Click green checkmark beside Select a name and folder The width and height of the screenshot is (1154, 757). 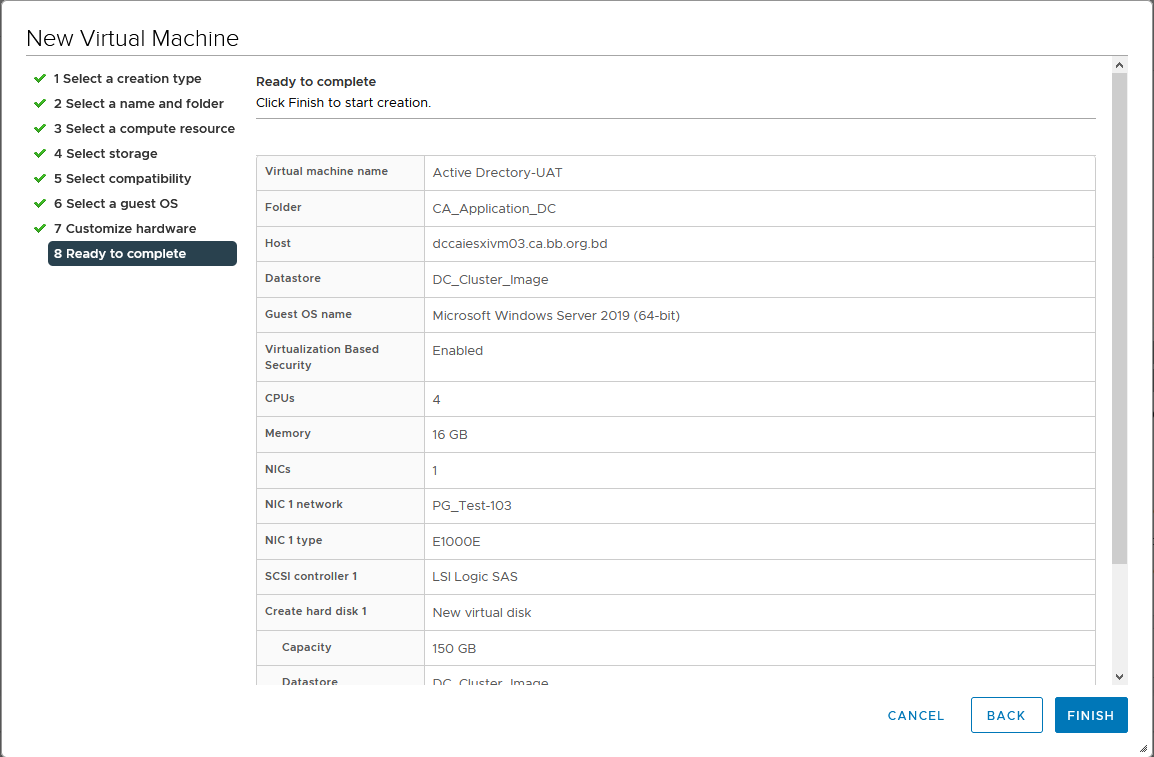click(x=40, y=103)
